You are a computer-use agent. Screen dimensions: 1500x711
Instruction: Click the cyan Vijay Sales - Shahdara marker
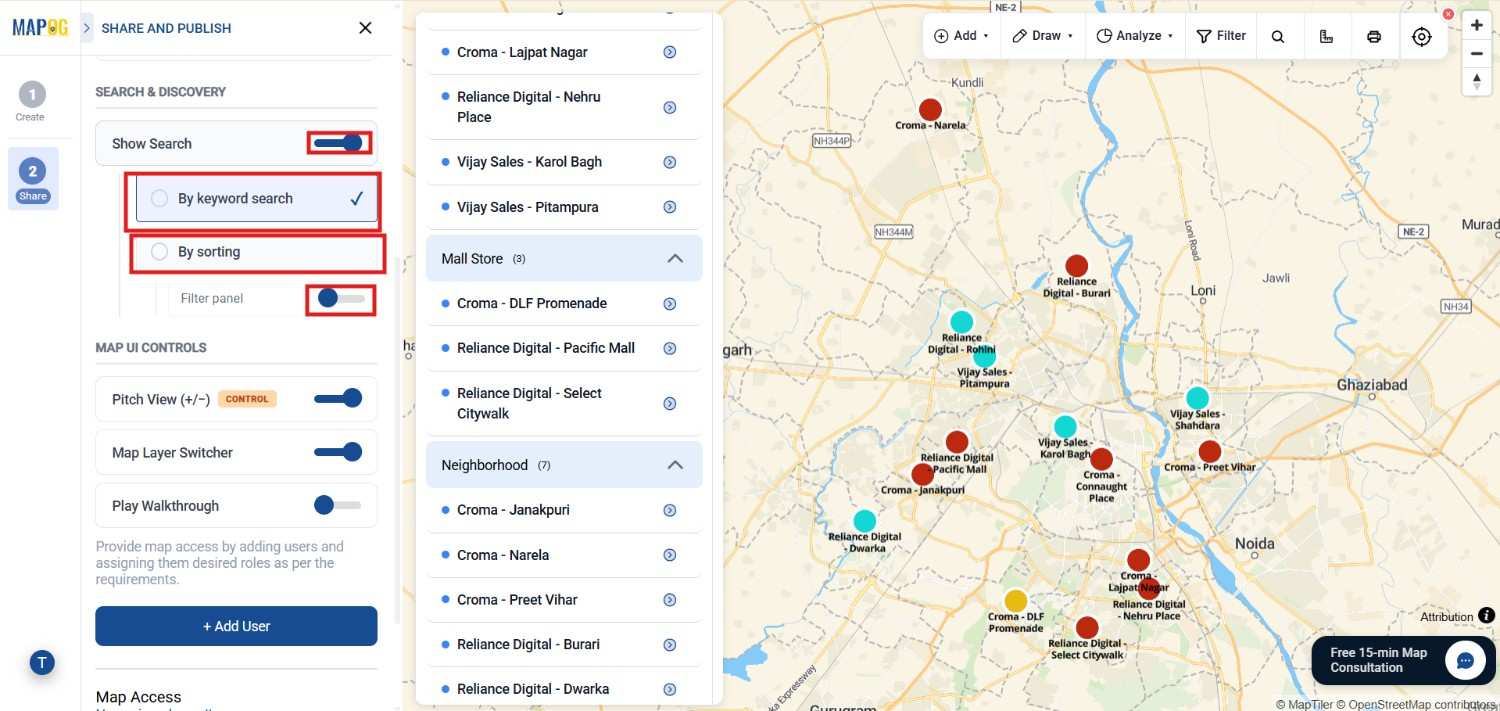coord(1197,398)
